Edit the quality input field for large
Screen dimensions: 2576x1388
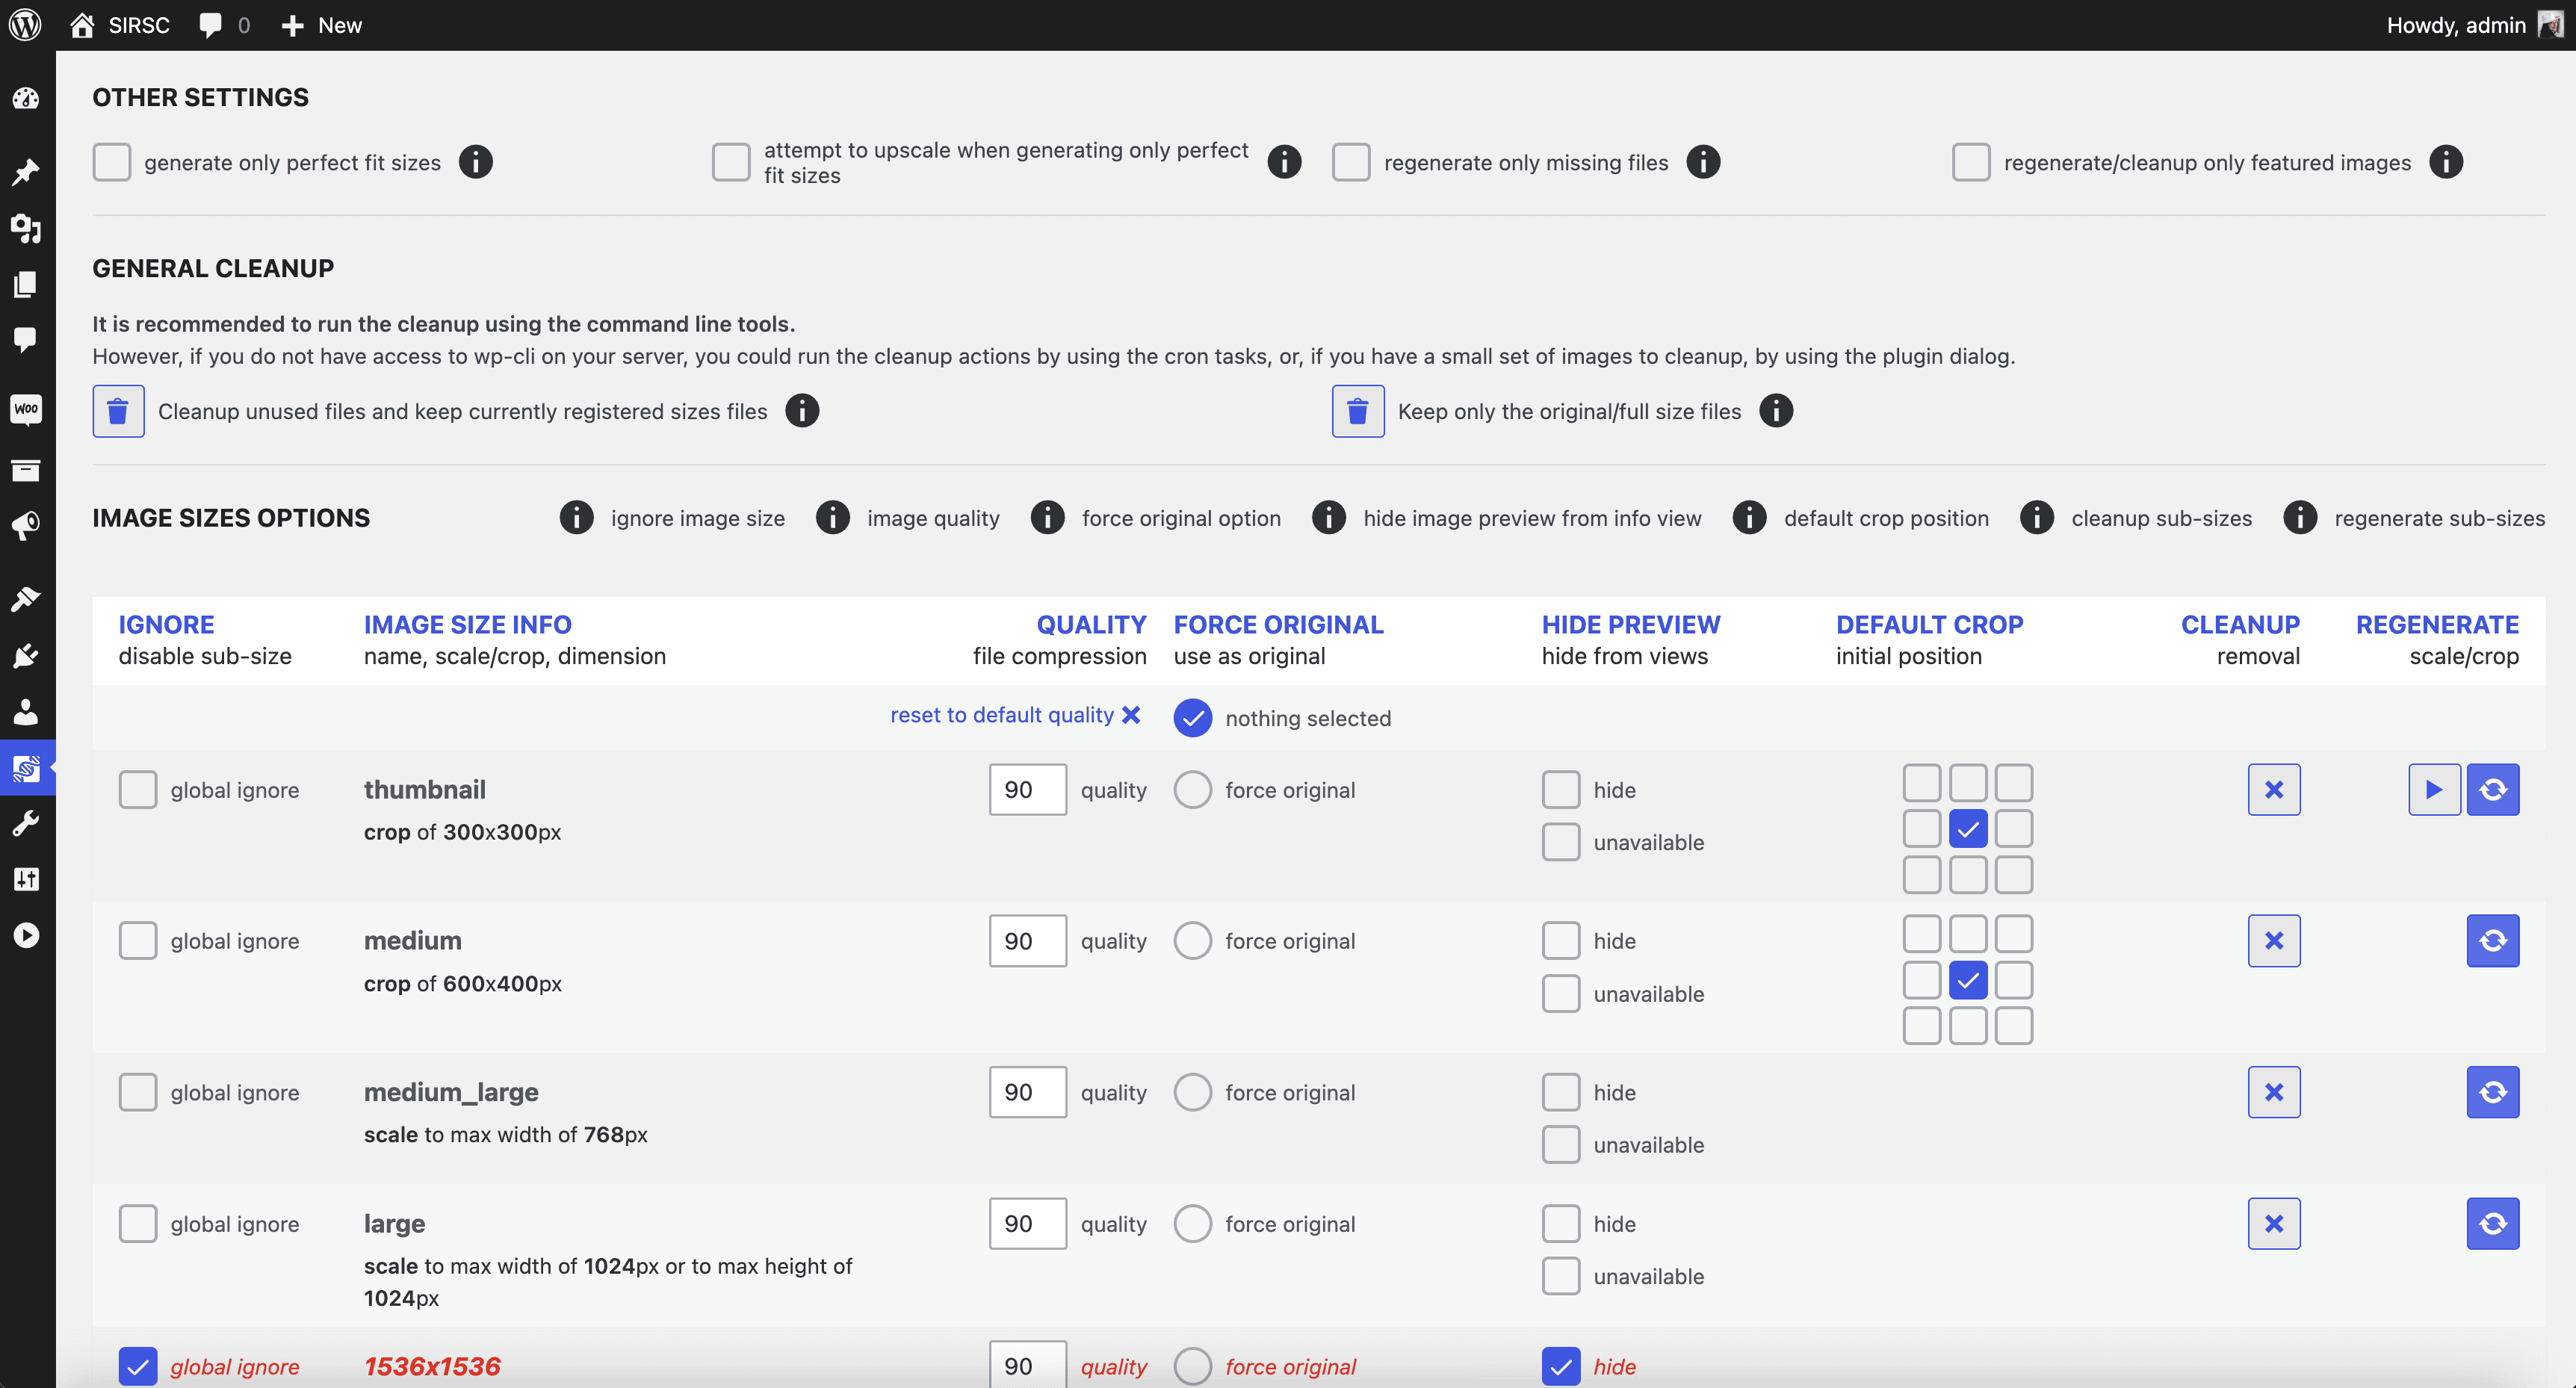[1027, 1224]
